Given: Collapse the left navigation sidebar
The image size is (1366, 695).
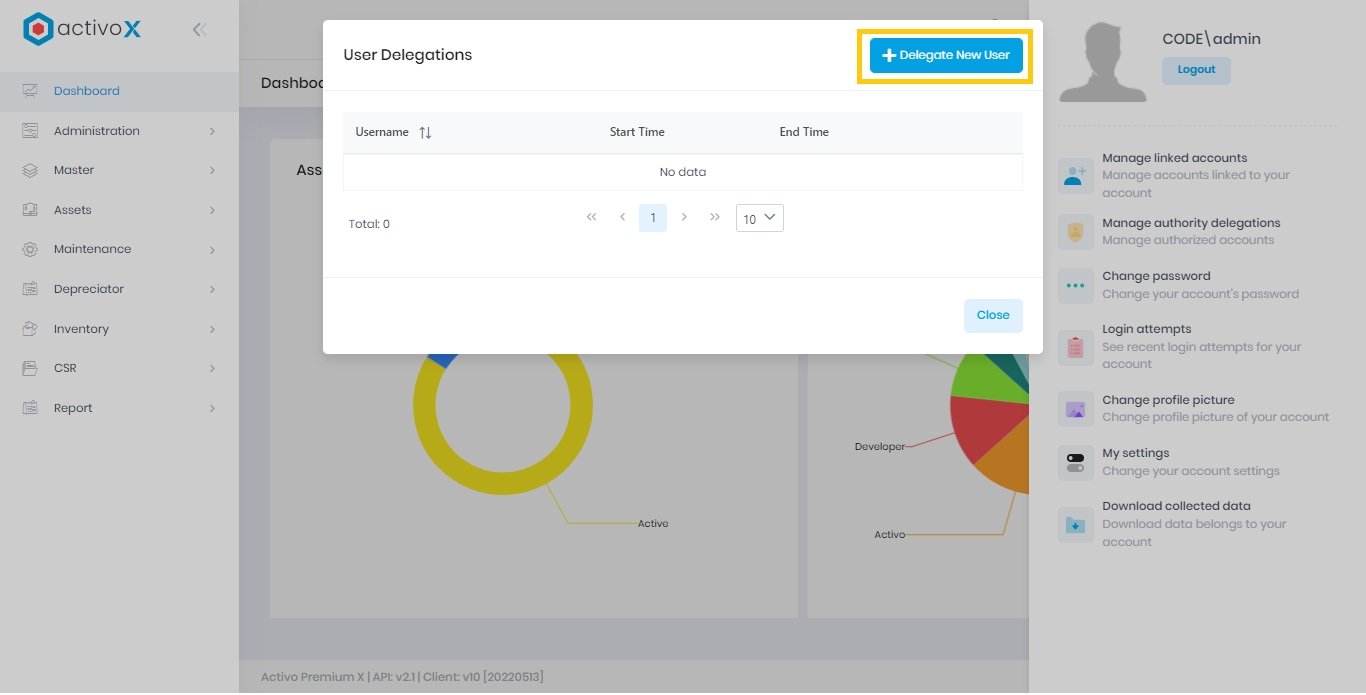Looking at the screenshot, I should coord(199,29).
